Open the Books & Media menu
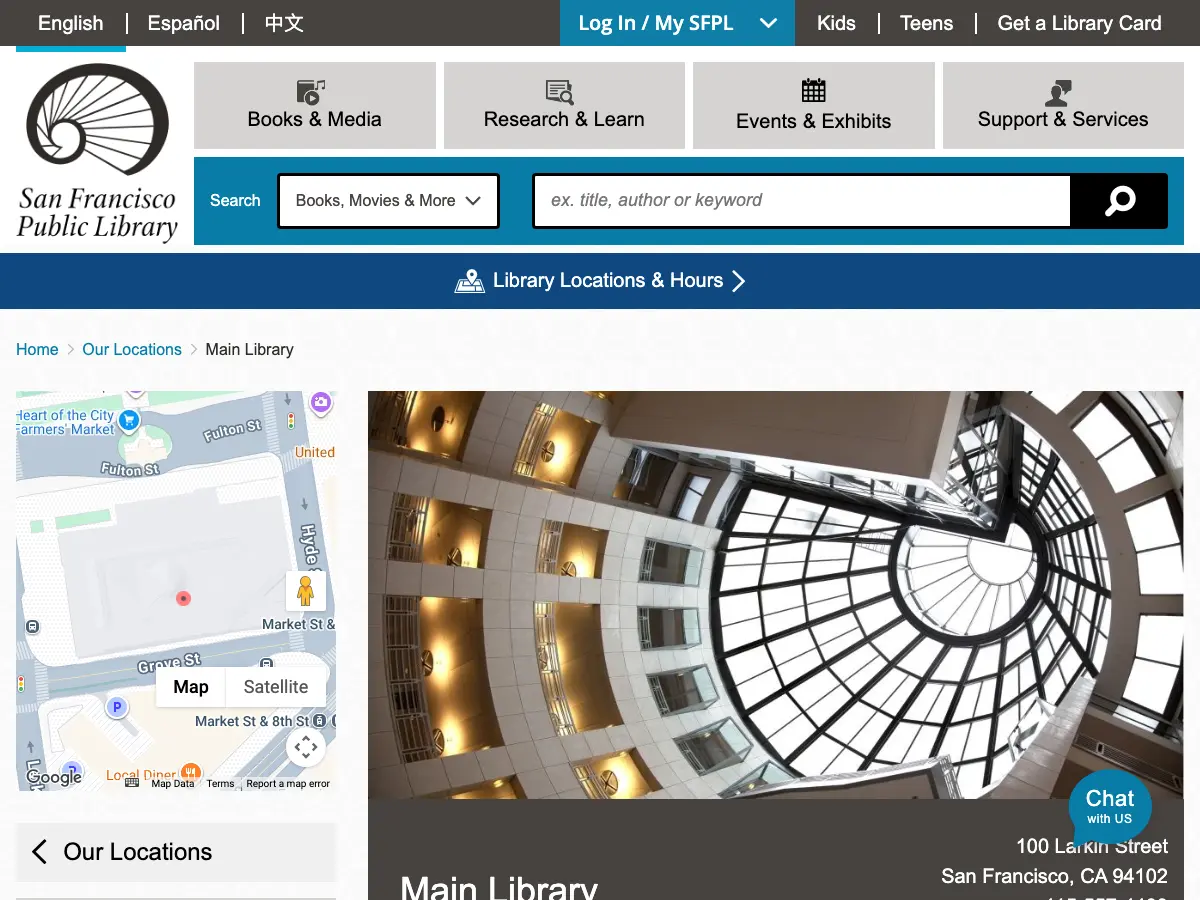 tap(315, 105)
